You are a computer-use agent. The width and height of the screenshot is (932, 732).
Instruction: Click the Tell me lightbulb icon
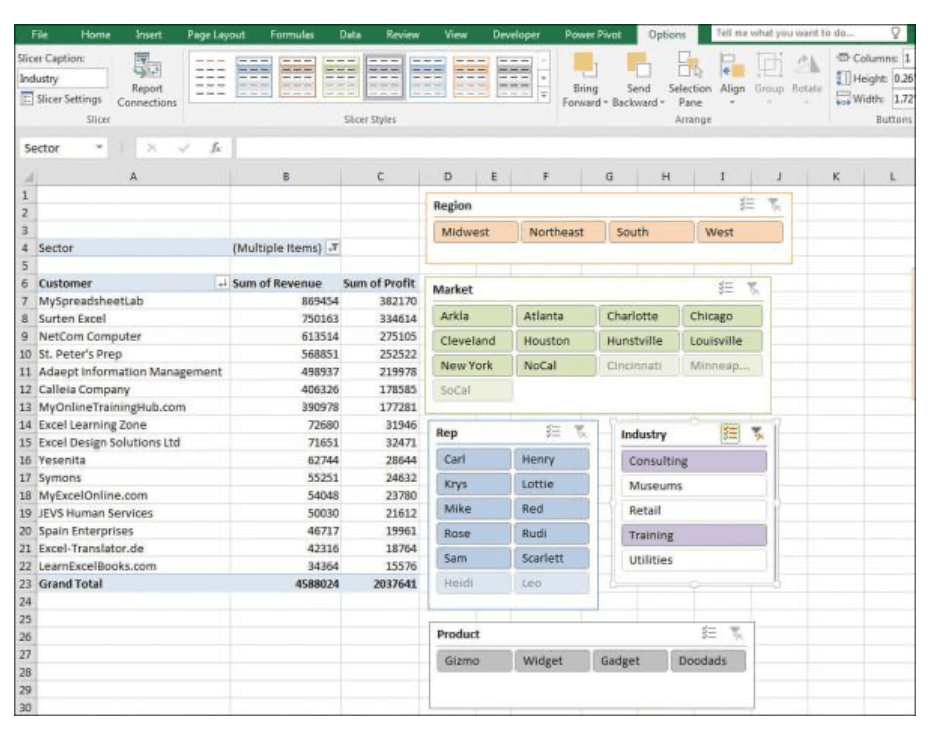click(x=896, y=33)
